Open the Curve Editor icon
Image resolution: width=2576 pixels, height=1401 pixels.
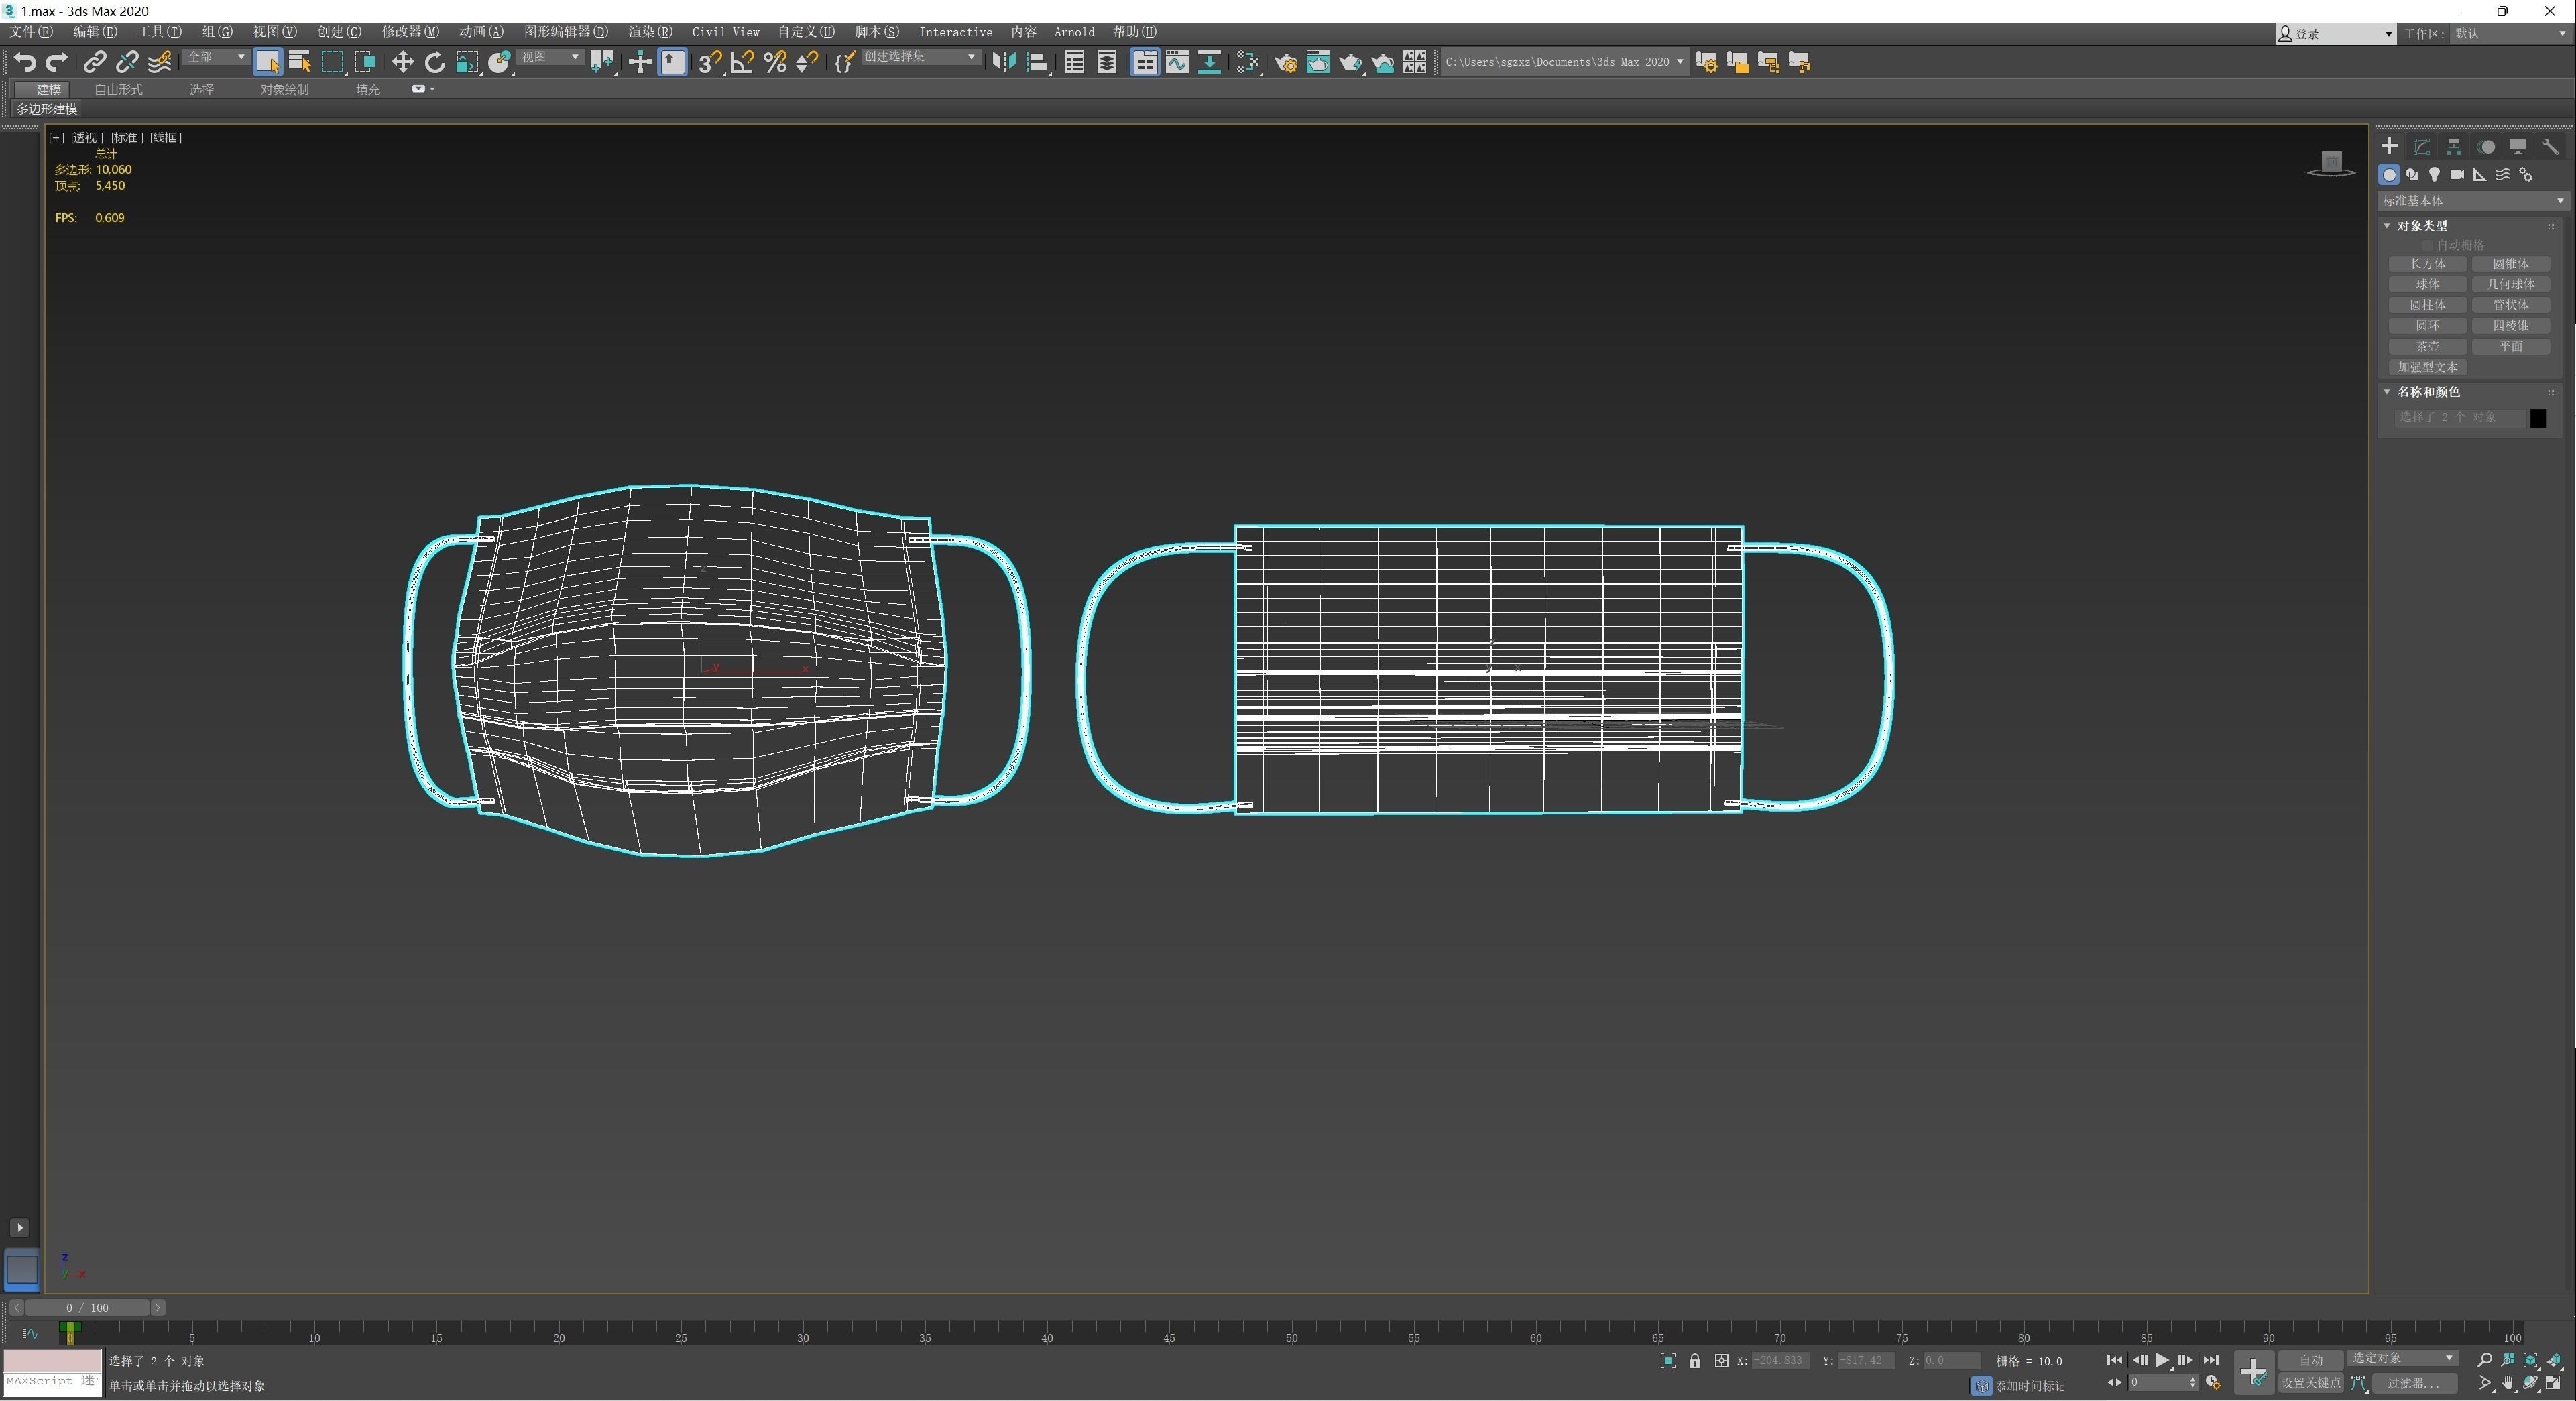tap(1177, 62)
